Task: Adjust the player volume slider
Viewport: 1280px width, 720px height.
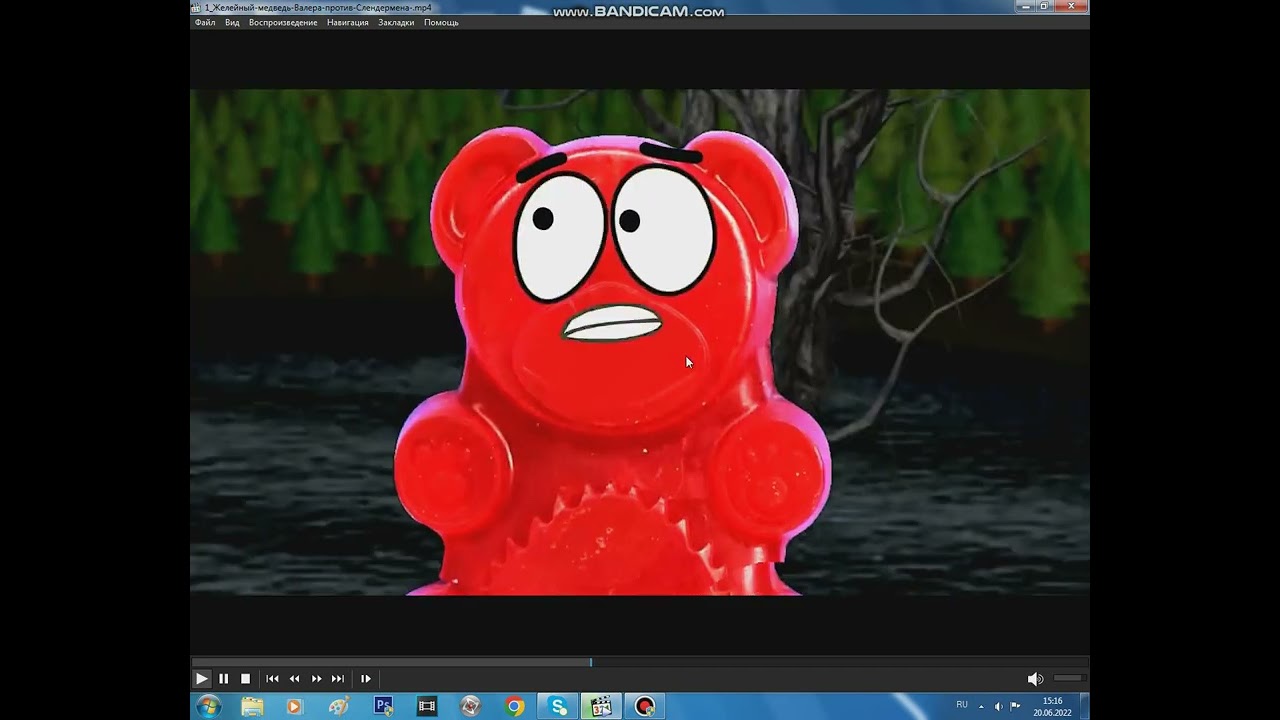Action: (1068, 679)
